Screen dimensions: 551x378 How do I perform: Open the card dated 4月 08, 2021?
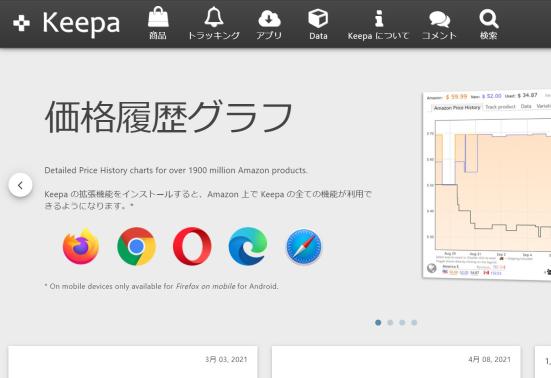pyautogui.click(x=396, y=362)
